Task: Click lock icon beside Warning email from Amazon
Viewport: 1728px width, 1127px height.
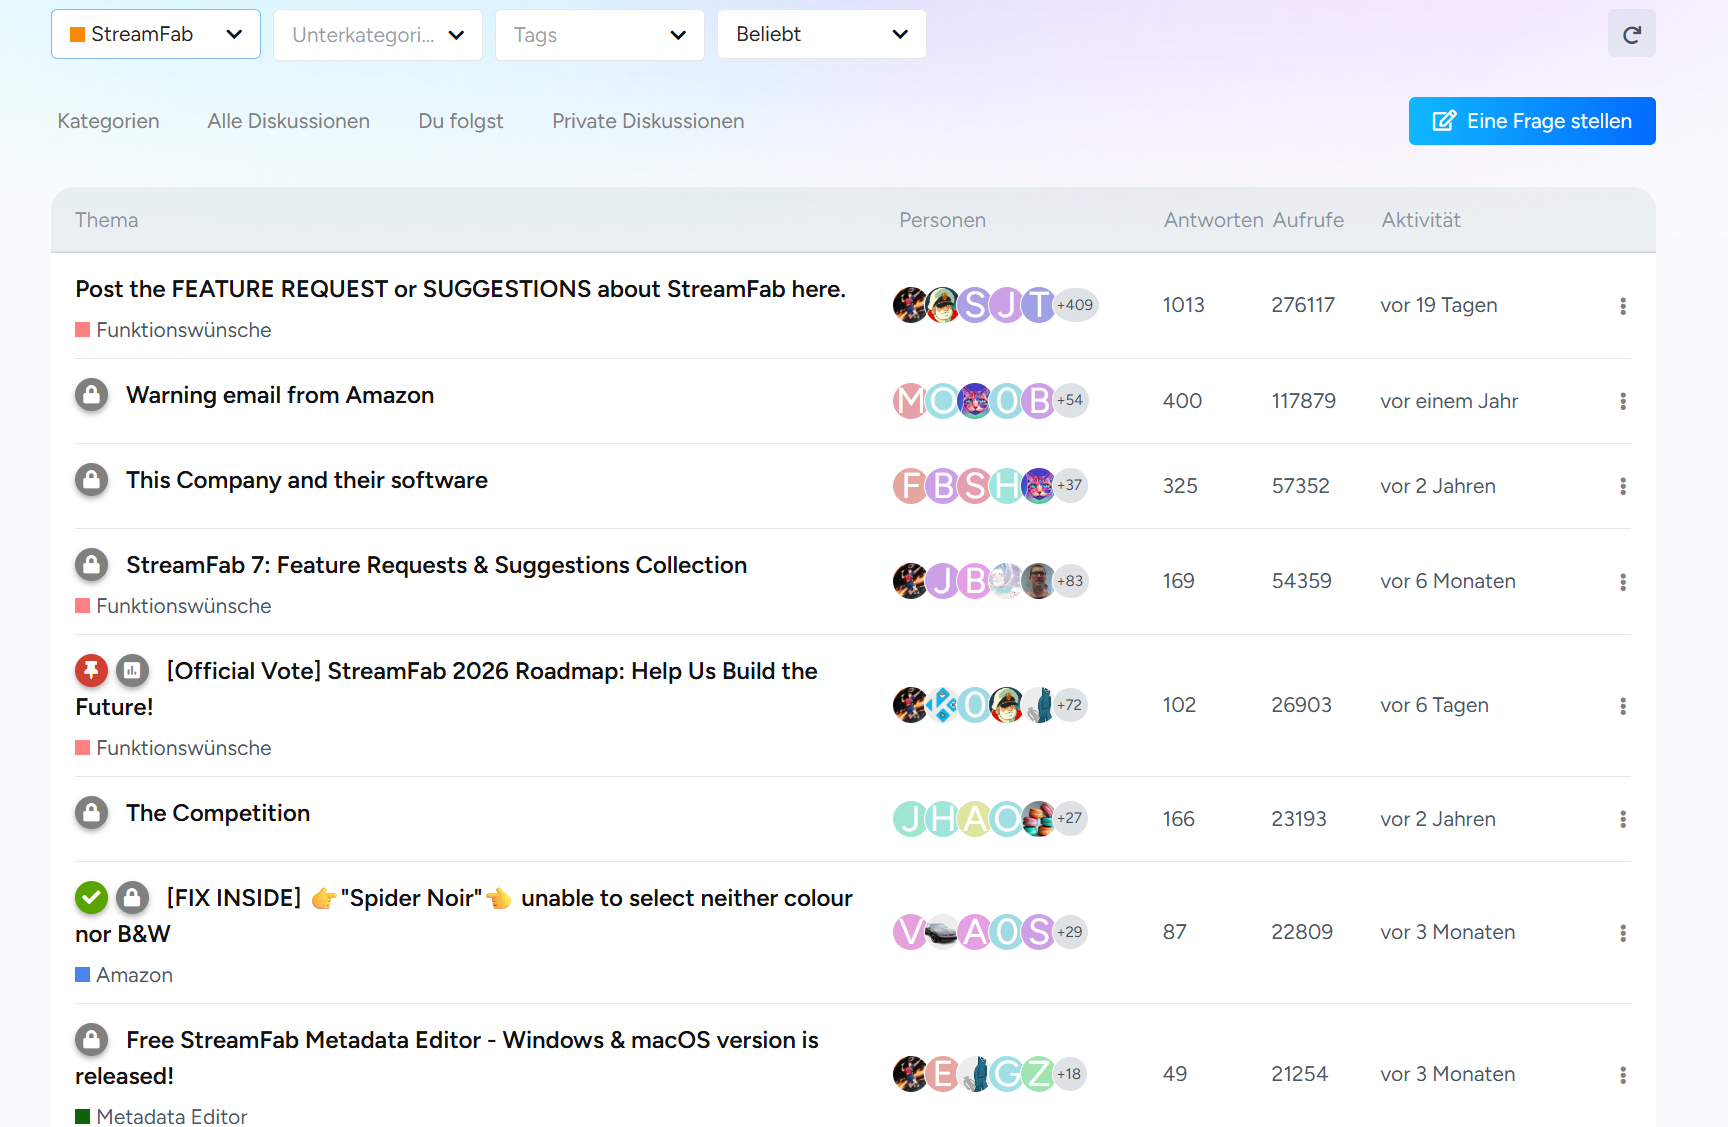Action: (x=91, y=395)
